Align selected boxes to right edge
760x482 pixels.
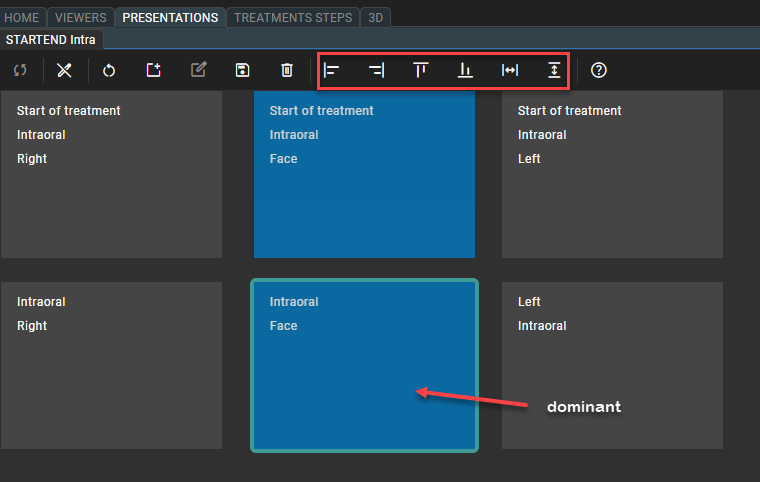pyautogui.click(x=377, y=70)
